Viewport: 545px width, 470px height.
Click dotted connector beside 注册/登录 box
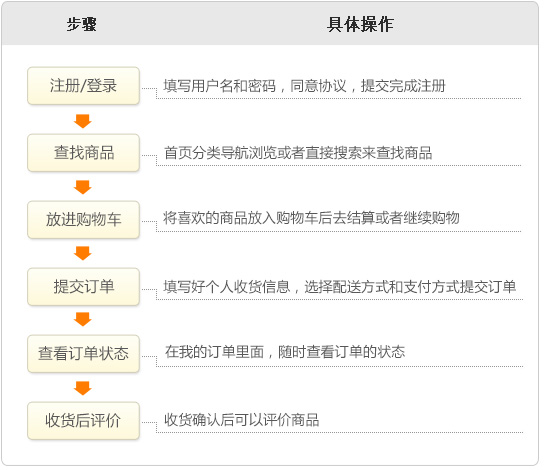coord(149,89)
